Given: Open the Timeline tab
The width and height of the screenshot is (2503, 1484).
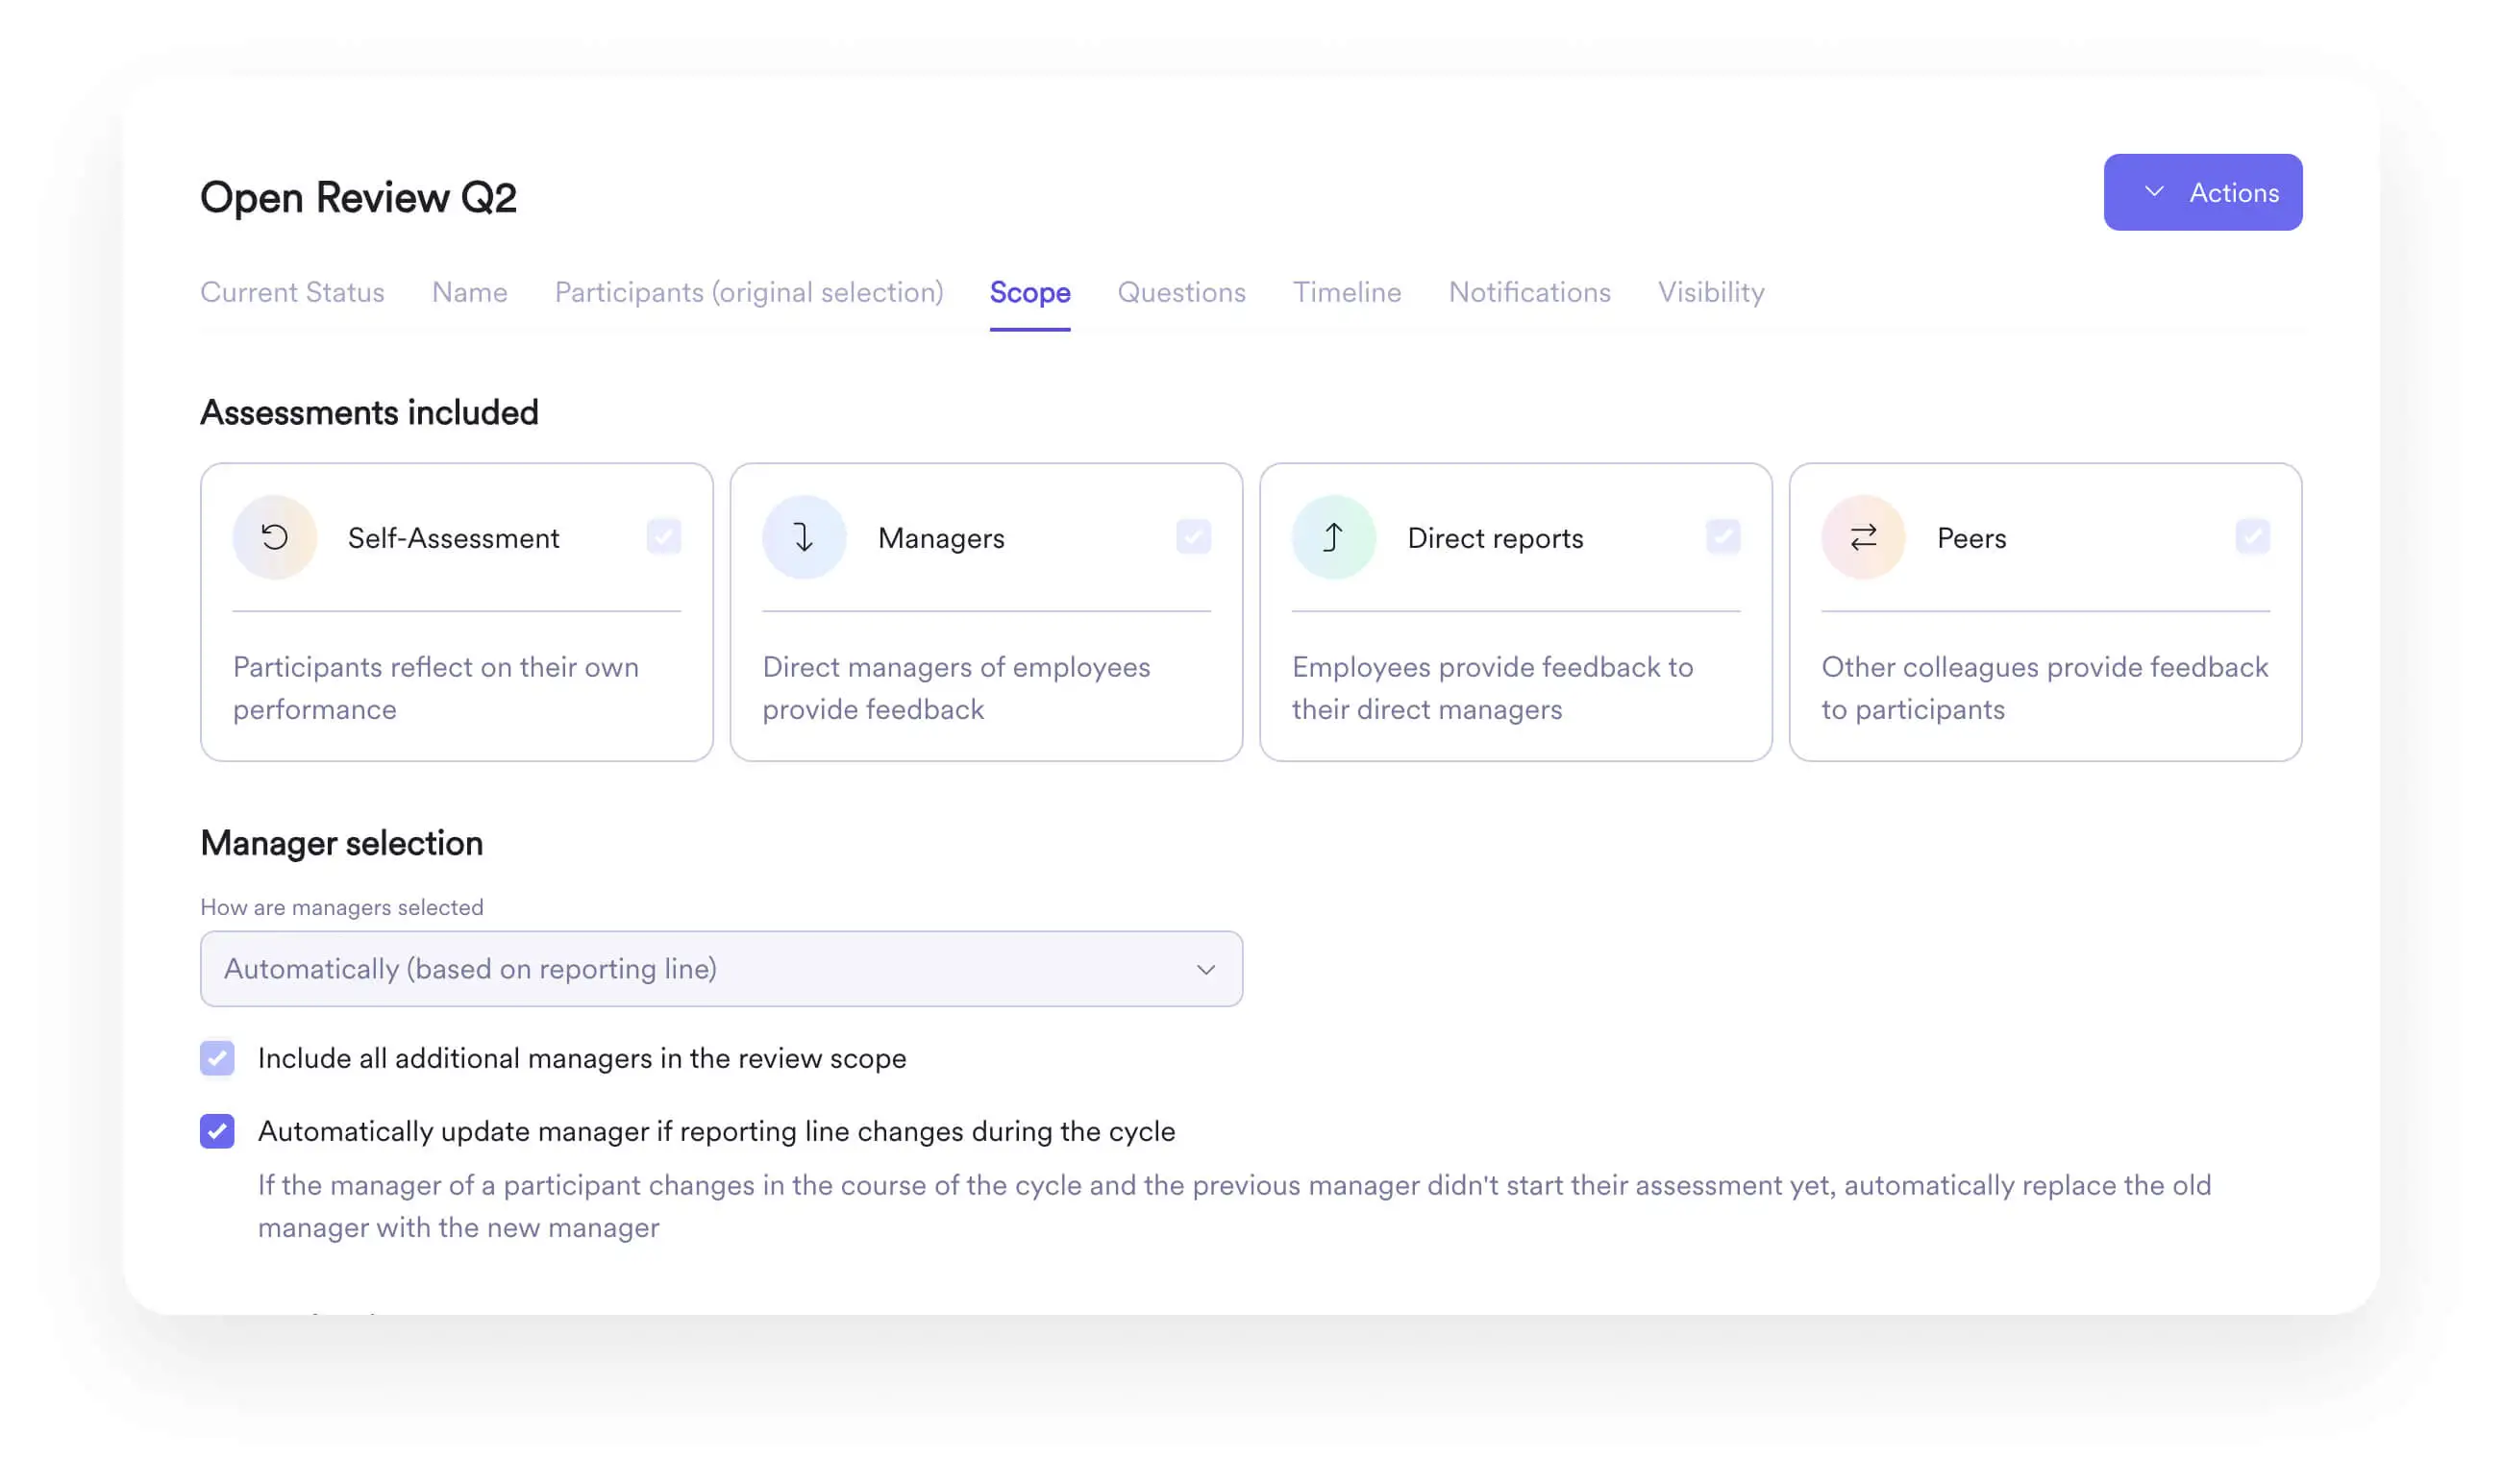Looking at the screenshot, I should click(1347, 292).
